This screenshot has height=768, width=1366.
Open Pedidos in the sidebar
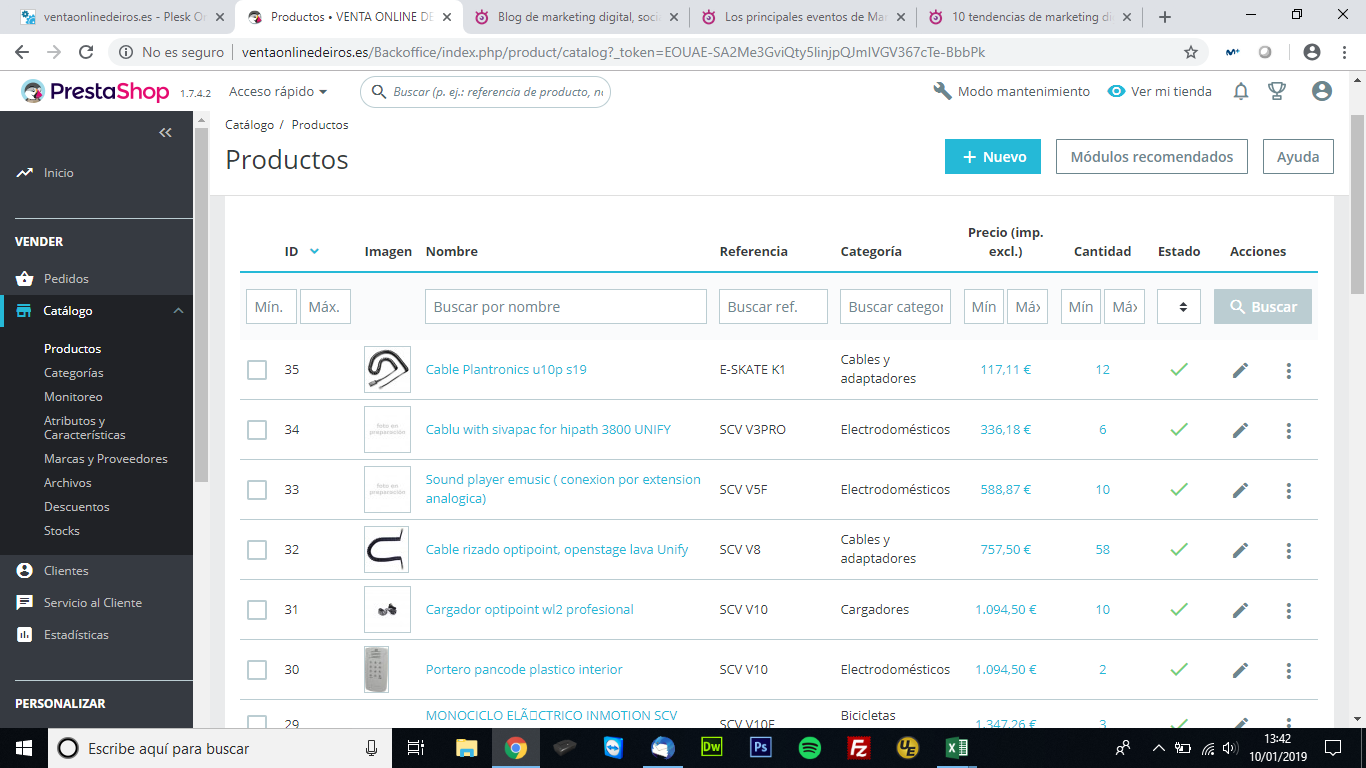pyautogui.click(x=66, y=279)
